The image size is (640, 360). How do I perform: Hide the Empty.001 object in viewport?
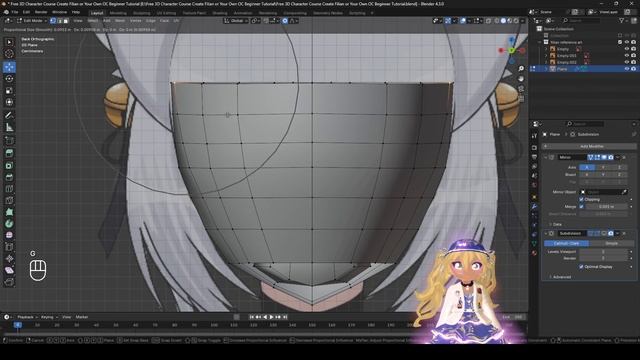point(627,56)
